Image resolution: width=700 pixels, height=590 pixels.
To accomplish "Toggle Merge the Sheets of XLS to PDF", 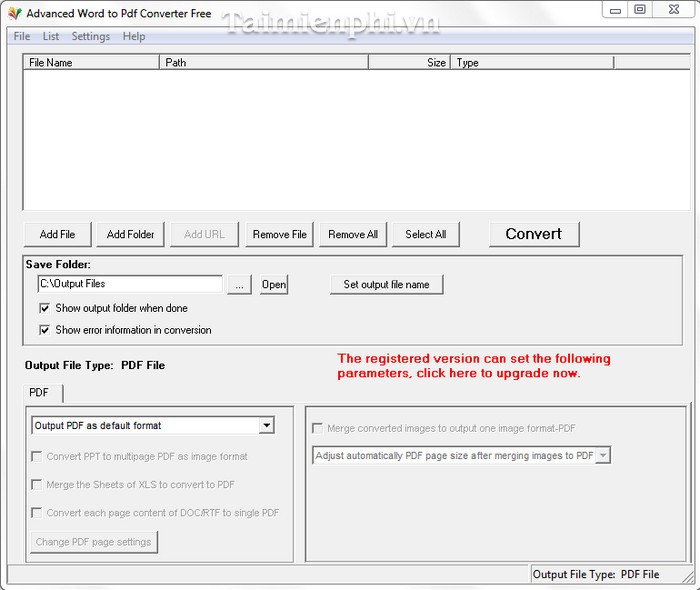I will pyautogui.click(x=37, y=484).
